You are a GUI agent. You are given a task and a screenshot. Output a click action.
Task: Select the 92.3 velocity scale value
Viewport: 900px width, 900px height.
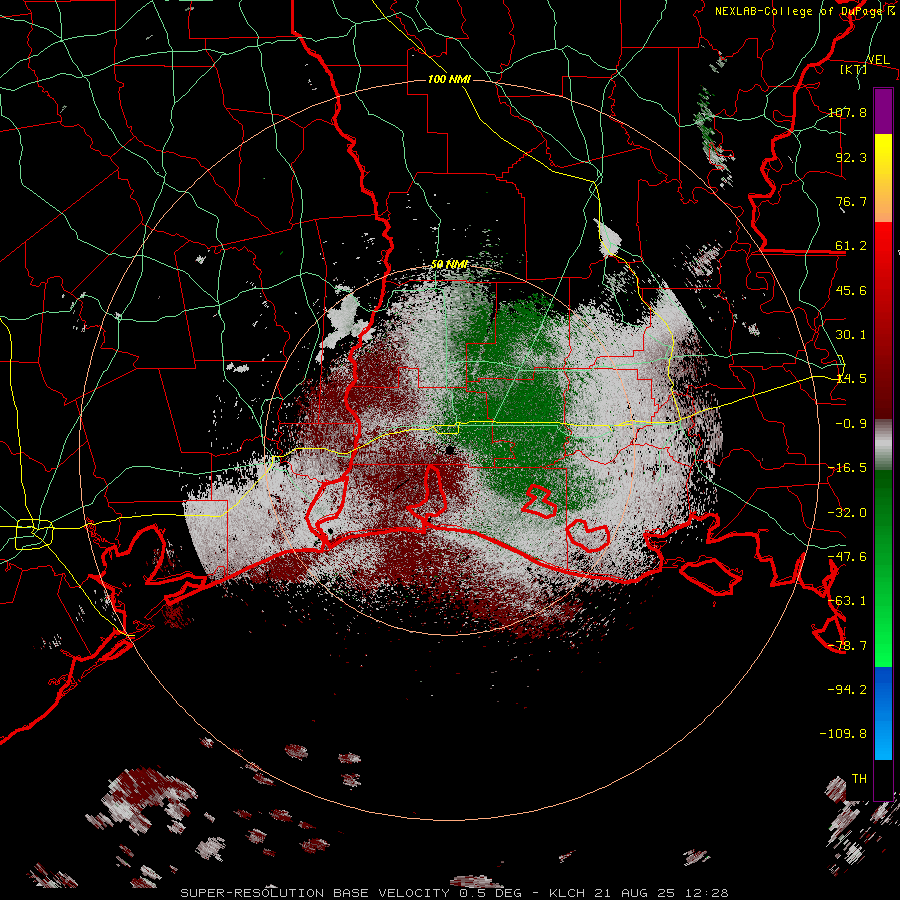click(851, 157)
